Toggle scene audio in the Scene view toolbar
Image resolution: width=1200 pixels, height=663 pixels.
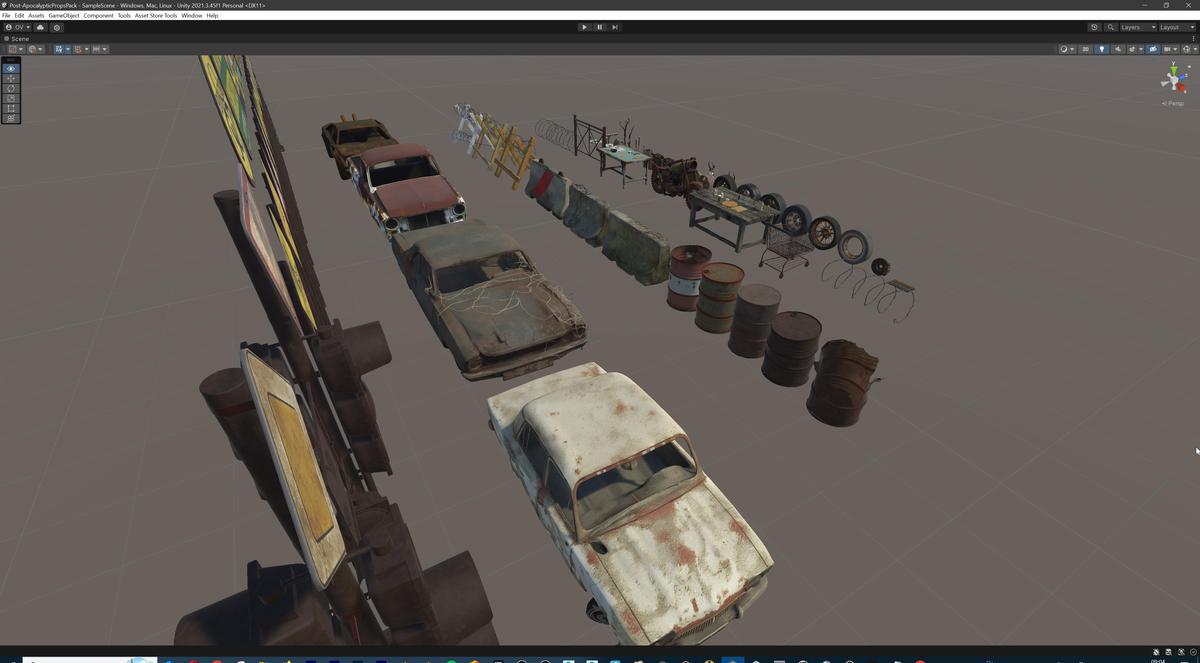coord(1118,49)
